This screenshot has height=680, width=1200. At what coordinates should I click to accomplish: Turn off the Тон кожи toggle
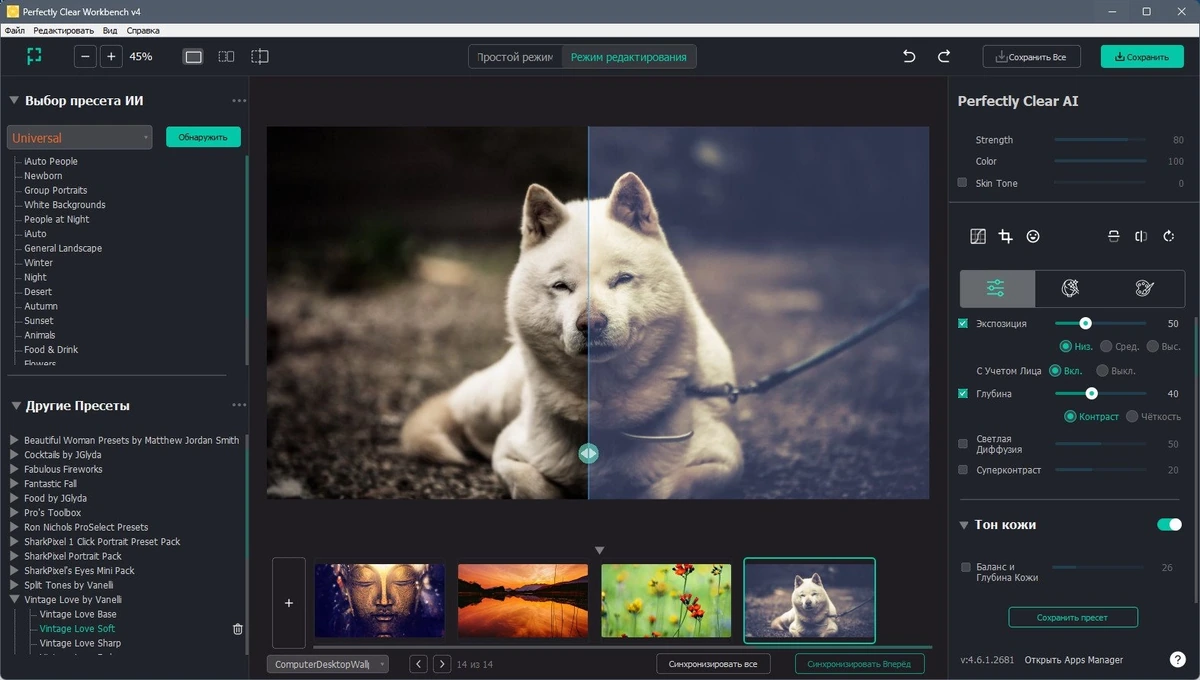1169,525
